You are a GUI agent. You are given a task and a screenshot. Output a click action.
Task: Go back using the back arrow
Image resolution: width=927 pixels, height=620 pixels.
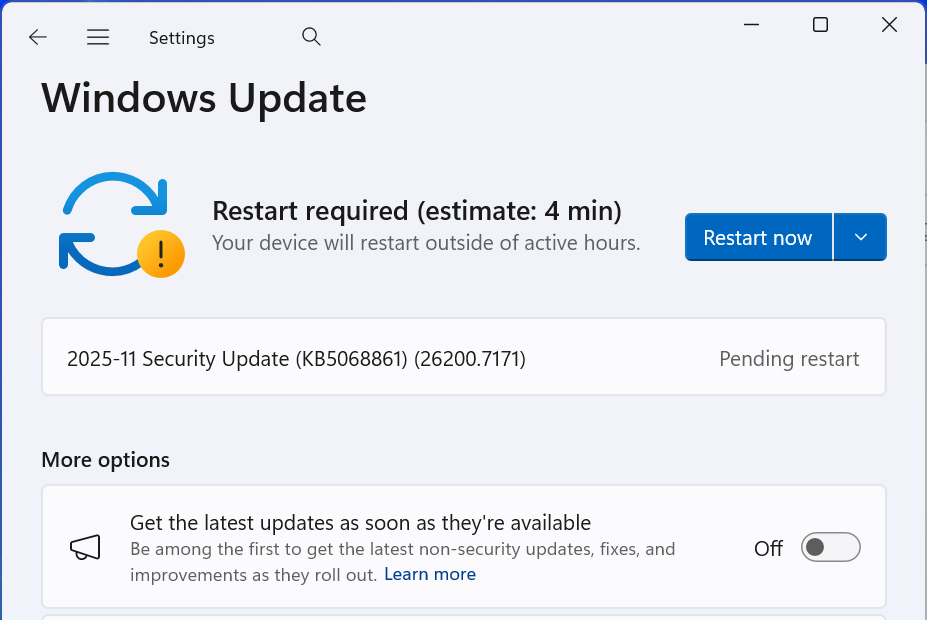pos(38,38)
